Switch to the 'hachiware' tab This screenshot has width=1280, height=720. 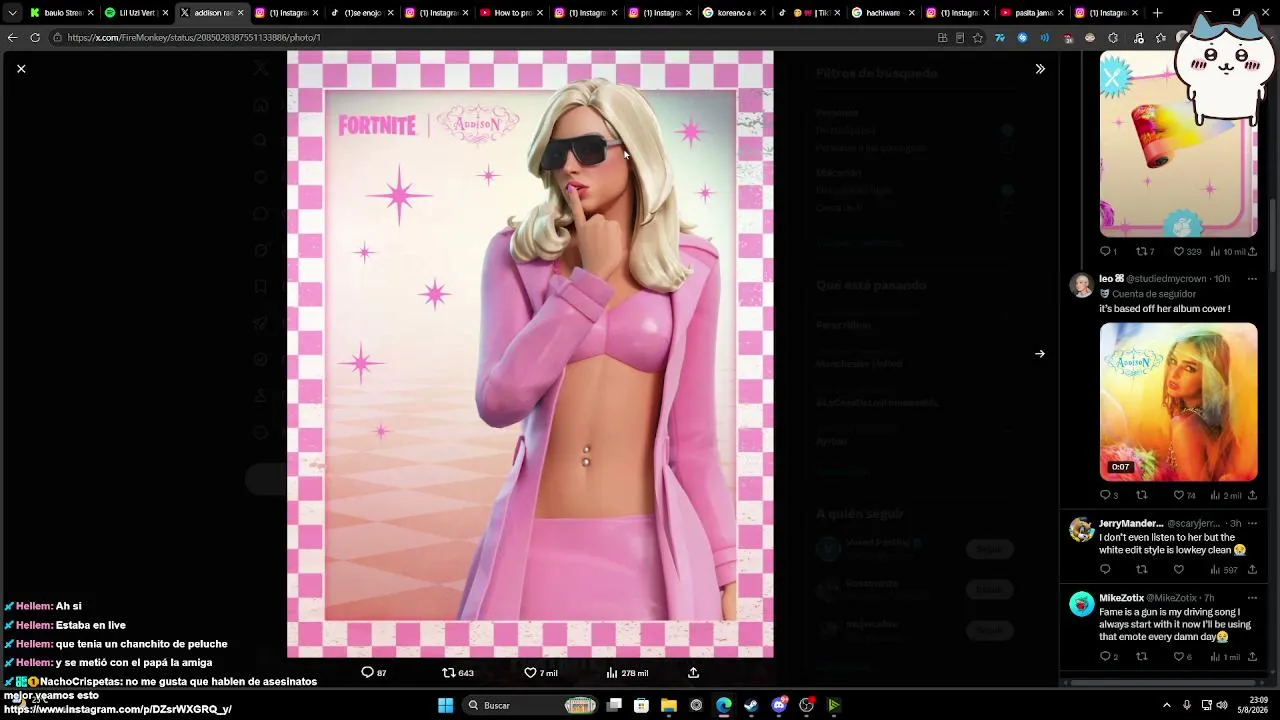pyautogui.click(x=884, y=13)
